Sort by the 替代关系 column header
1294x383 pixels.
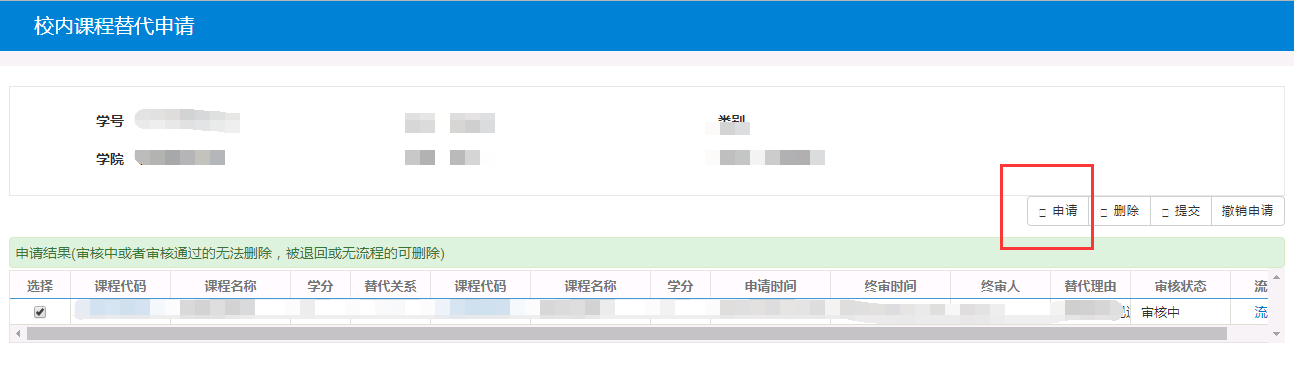point(390,286)
